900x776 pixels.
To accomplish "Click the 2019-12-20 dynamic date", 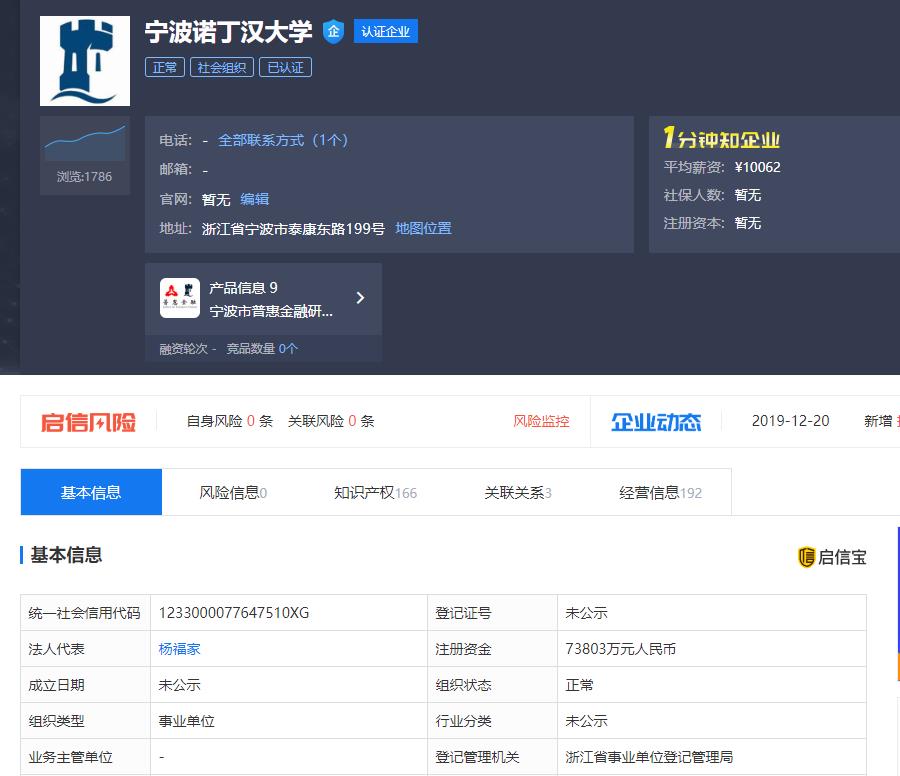I will point(790,421).
